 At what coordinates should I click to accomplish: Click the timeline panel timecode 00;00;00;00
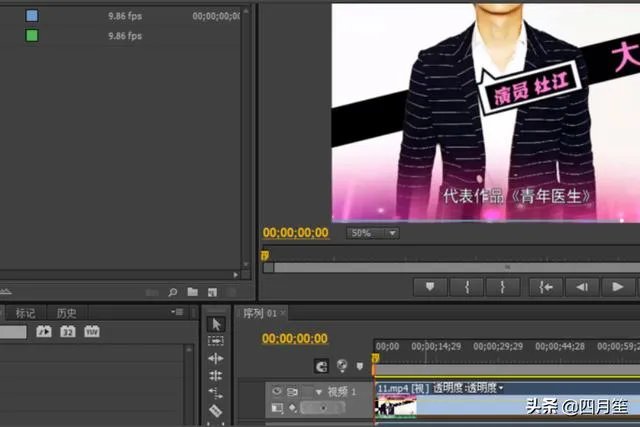pyautogui.click(x=295, y=338)
